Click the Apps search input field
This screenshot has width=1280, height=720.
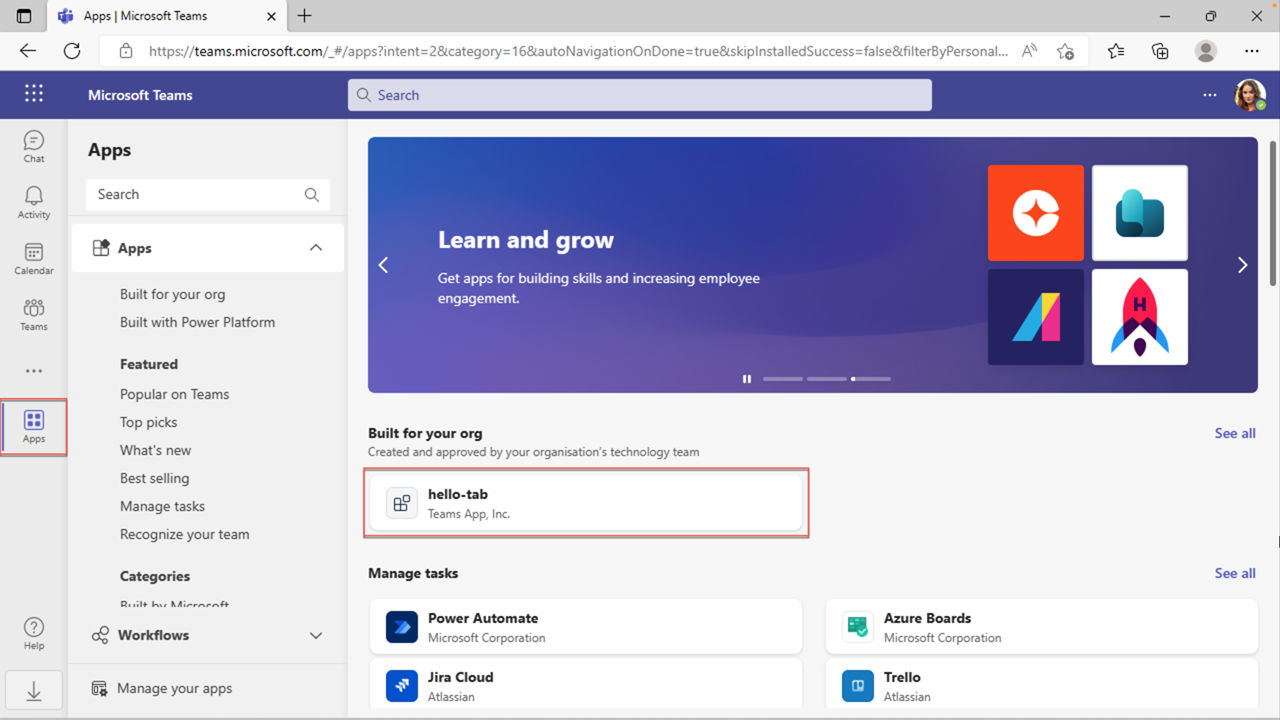208,194
